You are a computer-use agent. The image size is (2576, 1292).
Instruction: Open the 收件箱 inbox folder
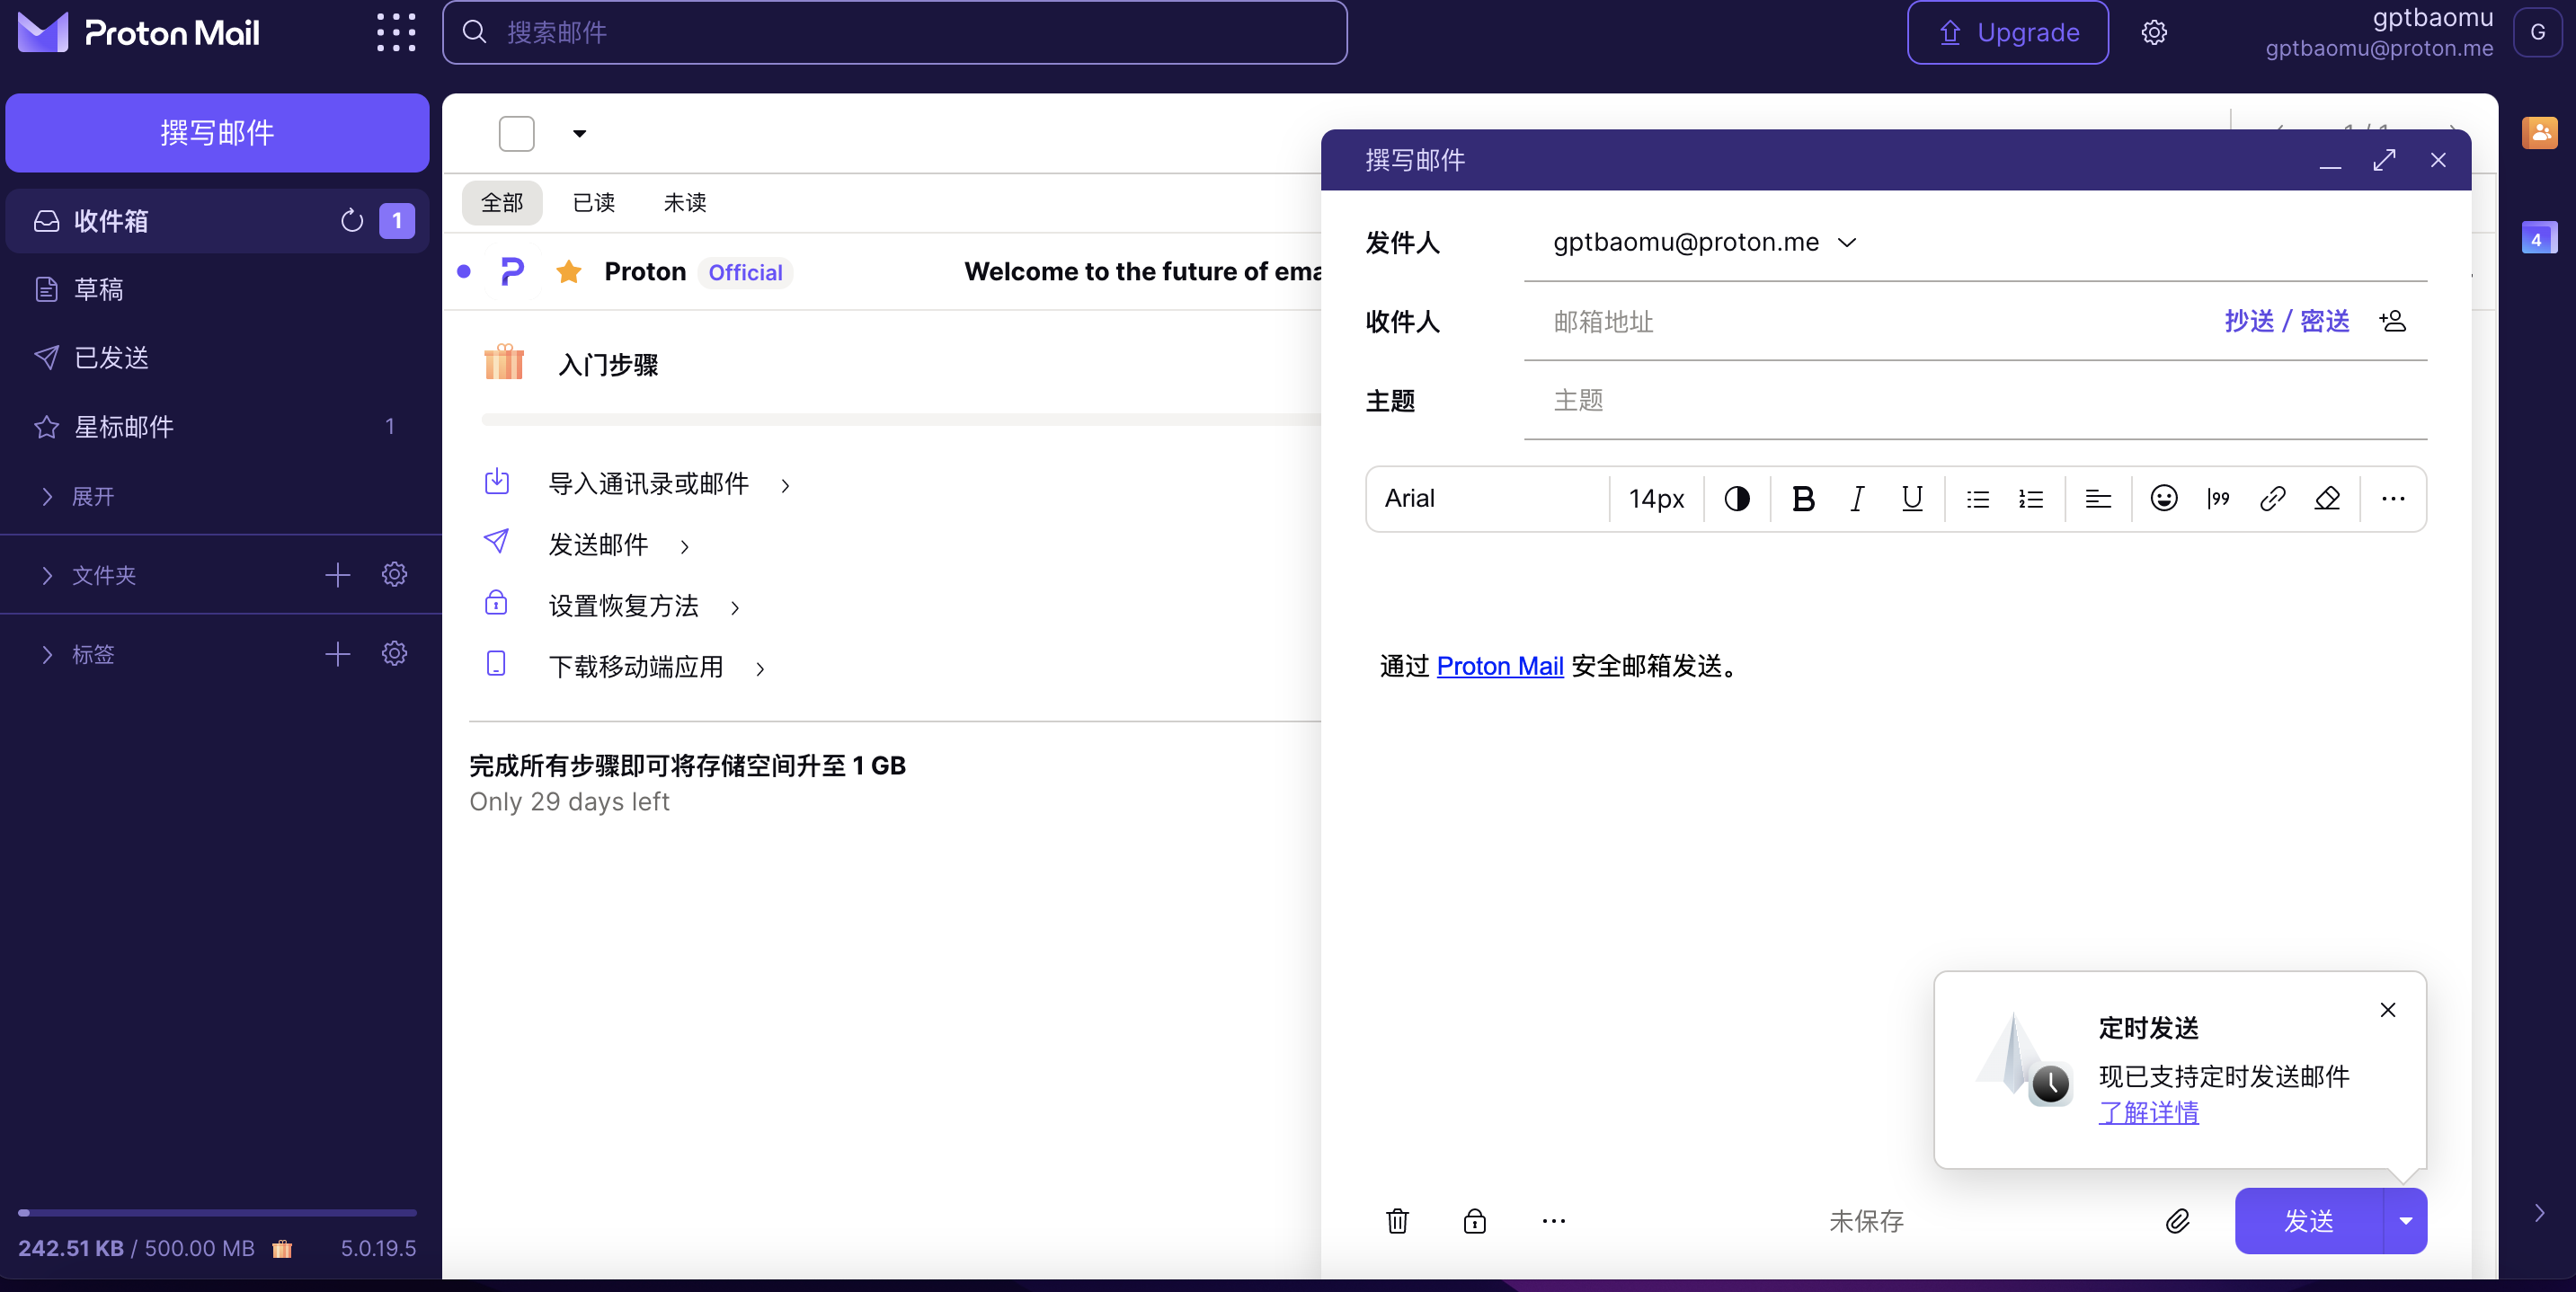pyautogui.click(x=217, y=221)
